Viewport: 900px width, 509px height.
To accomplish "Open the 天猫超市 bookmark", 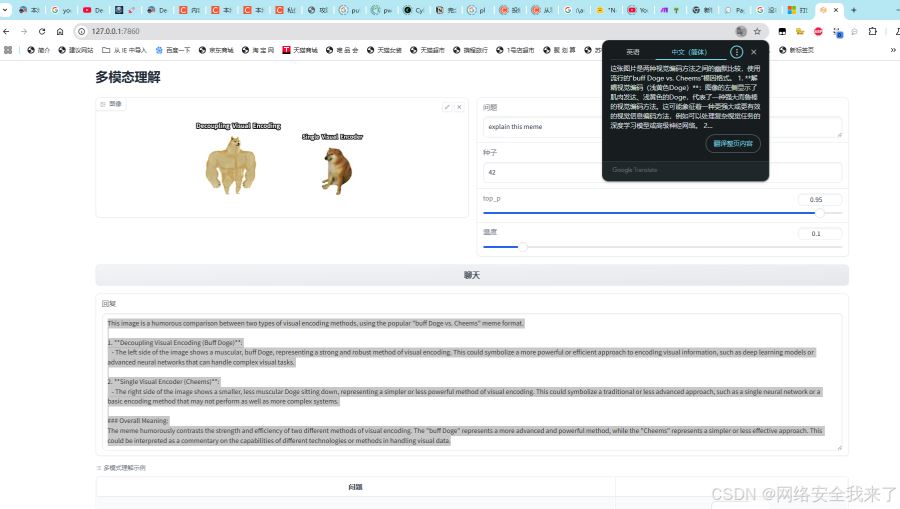I will (427, 50).
